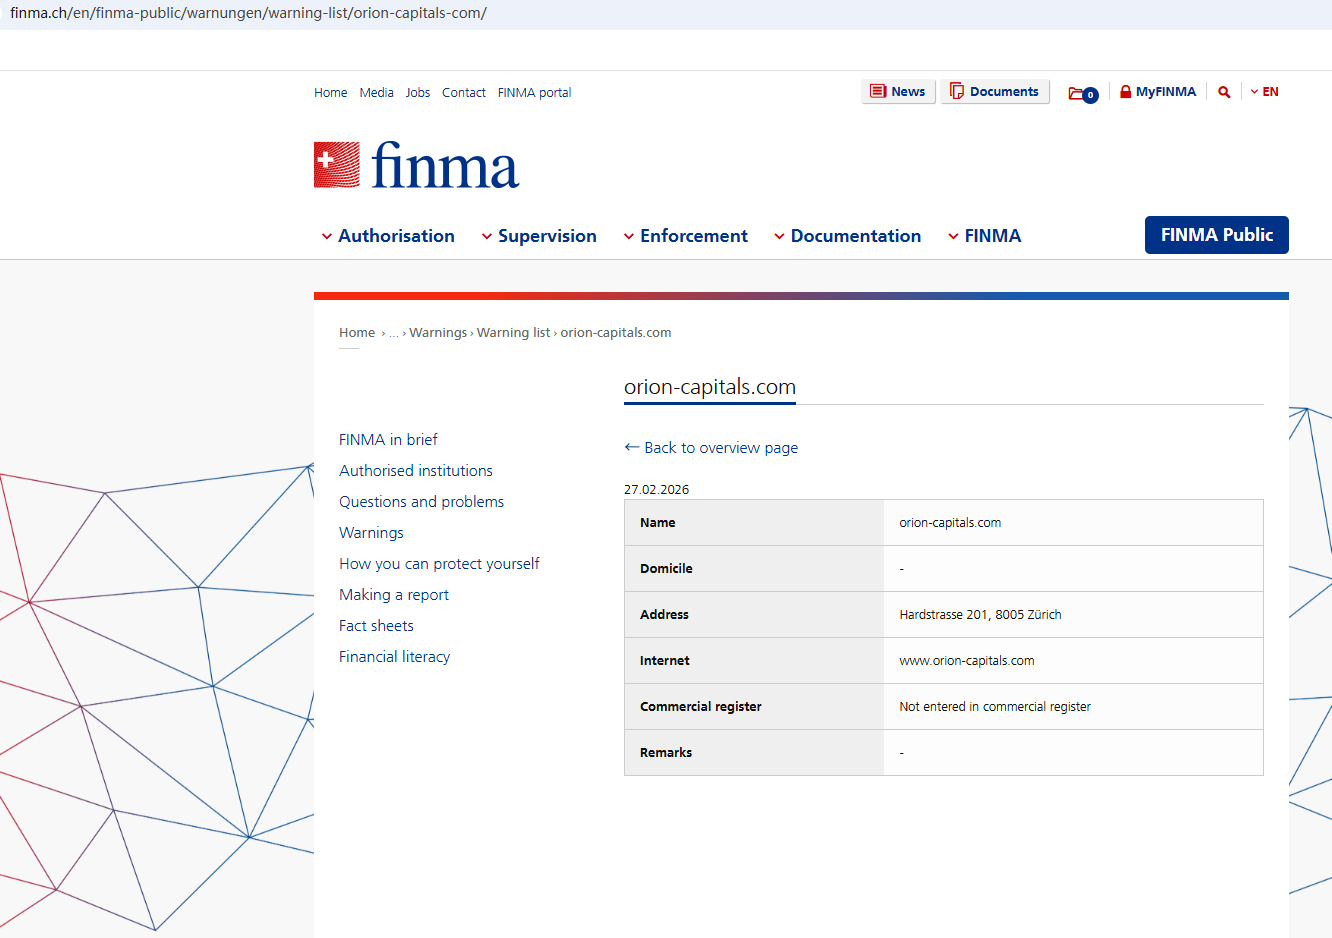
Task: Click the breadcrumb ellipsis
Action: coord(394,334)
